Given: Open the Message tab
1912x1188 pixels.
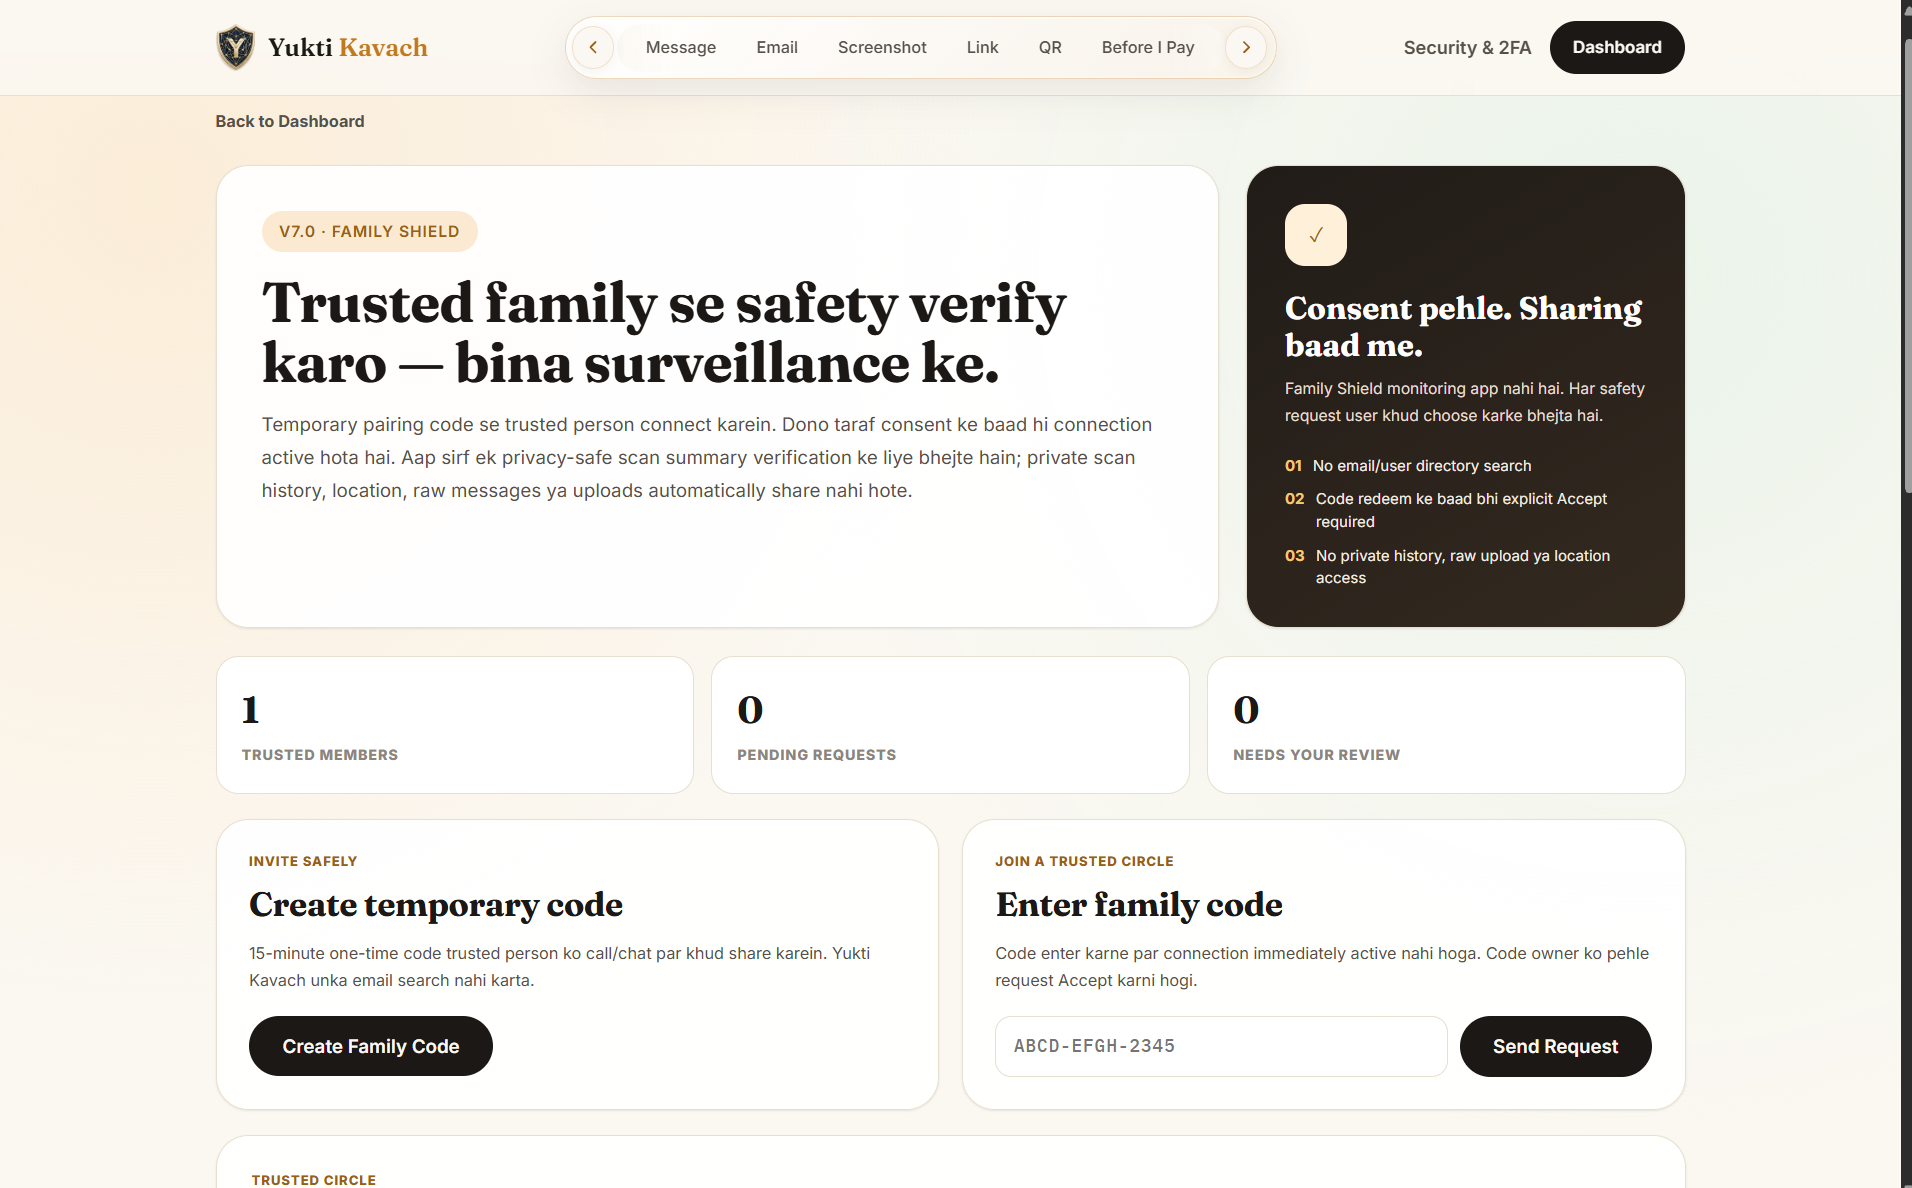Looking at the screenshot, I should [x=680, y=47].
